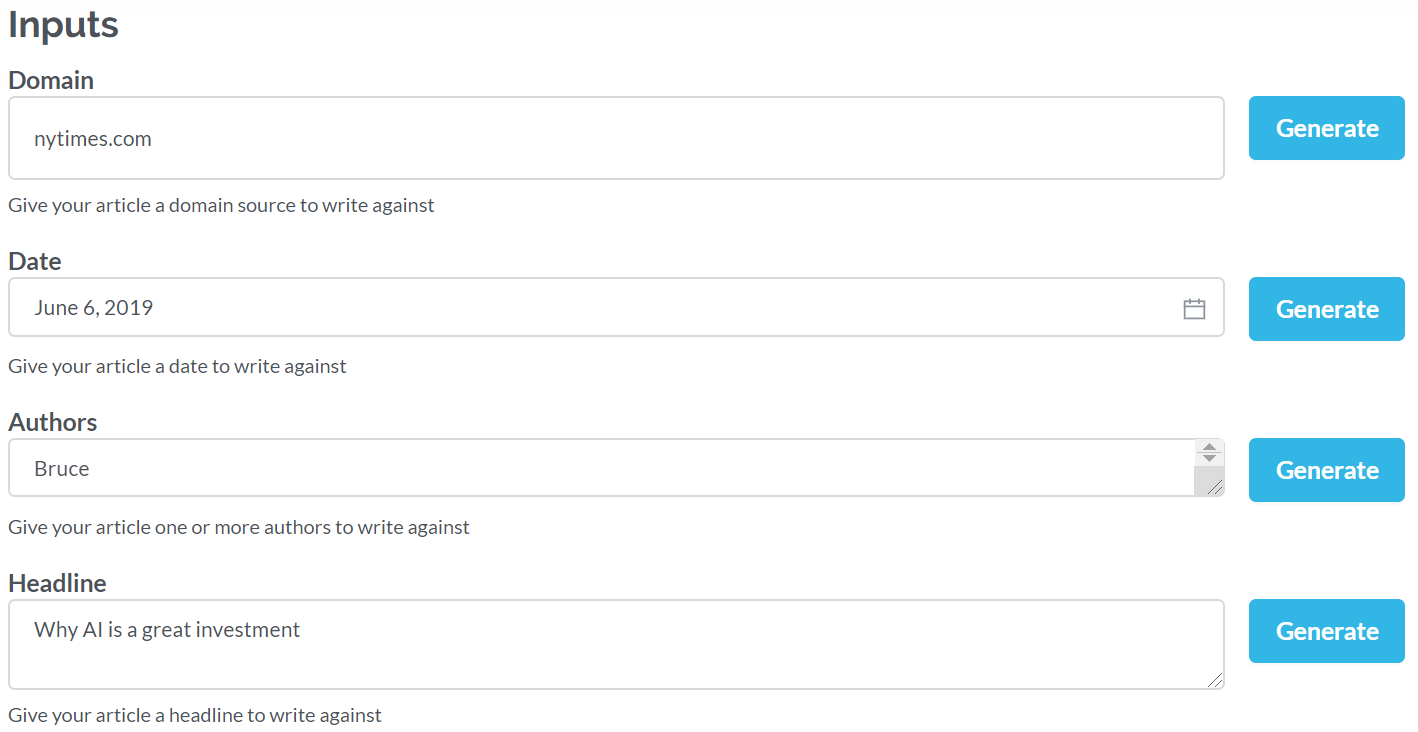Click the Headline textarea resize handle
Screen dimensions: 1418x732
tap(1214, 680)
